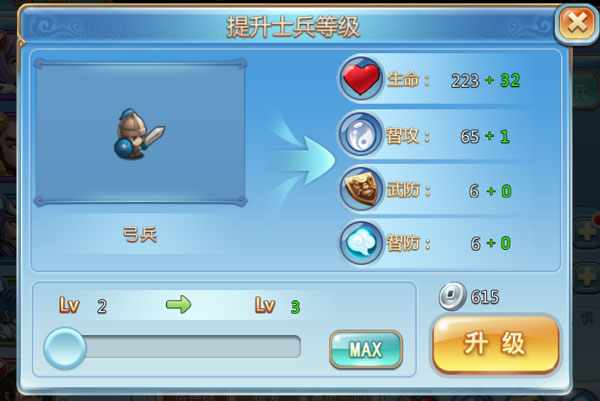Click the gray slider track
600x401 pixels.
point(192,347)
